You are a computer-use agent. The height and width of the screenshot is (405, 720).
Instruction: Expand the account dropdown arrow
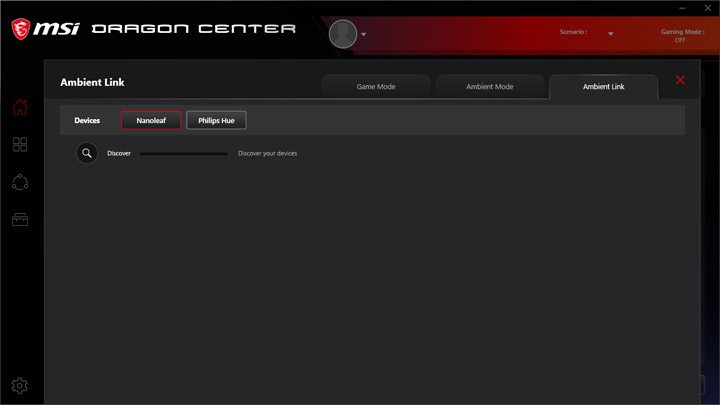click(x=364, y=34)
